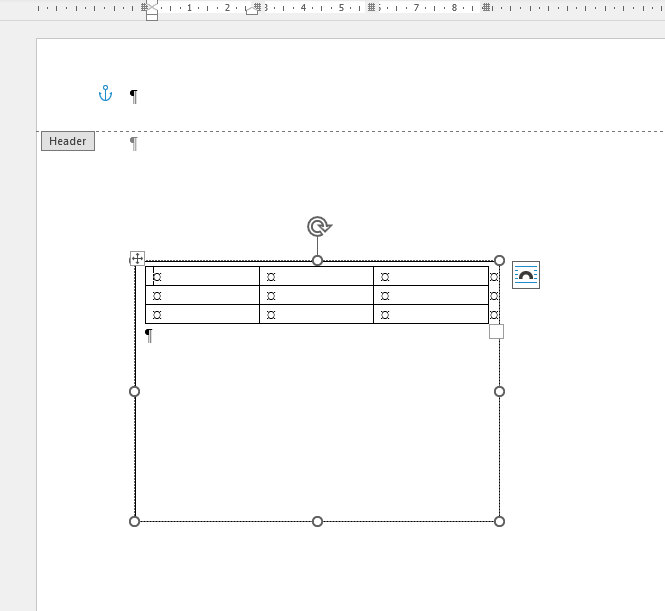
Task: Click the ruler column marker right of 8
Action: pyautogui.click(x=486, y=7)
